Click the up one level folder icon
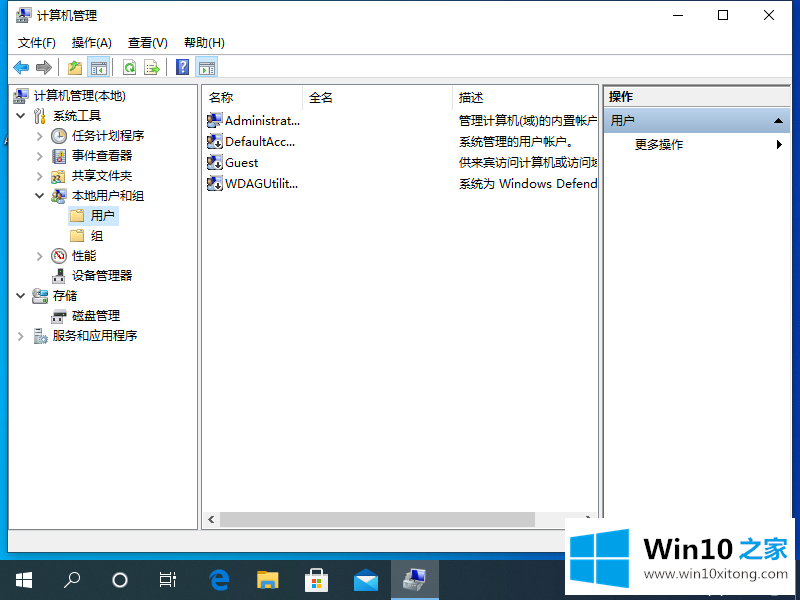This screenshot has width=800, height=600. [74, 67]
